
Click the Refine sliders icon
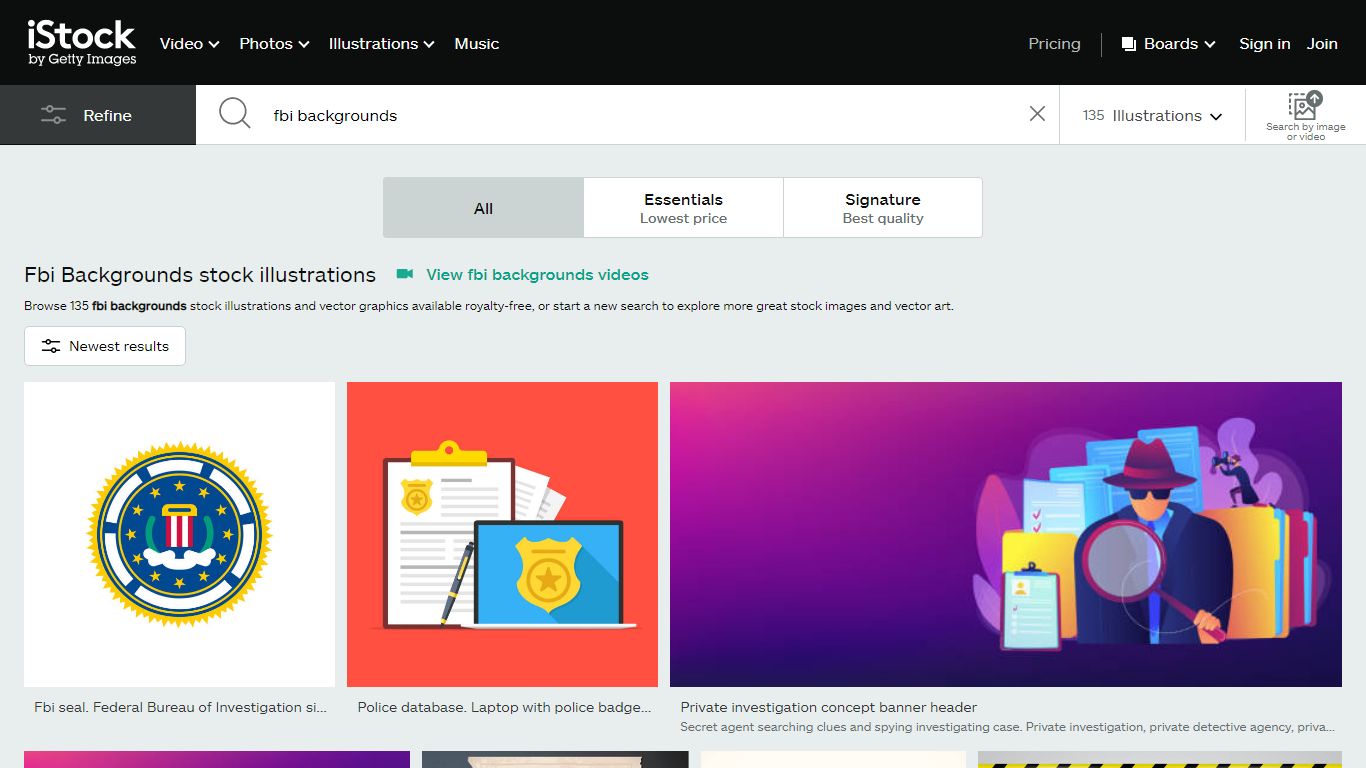pos(53,115)
